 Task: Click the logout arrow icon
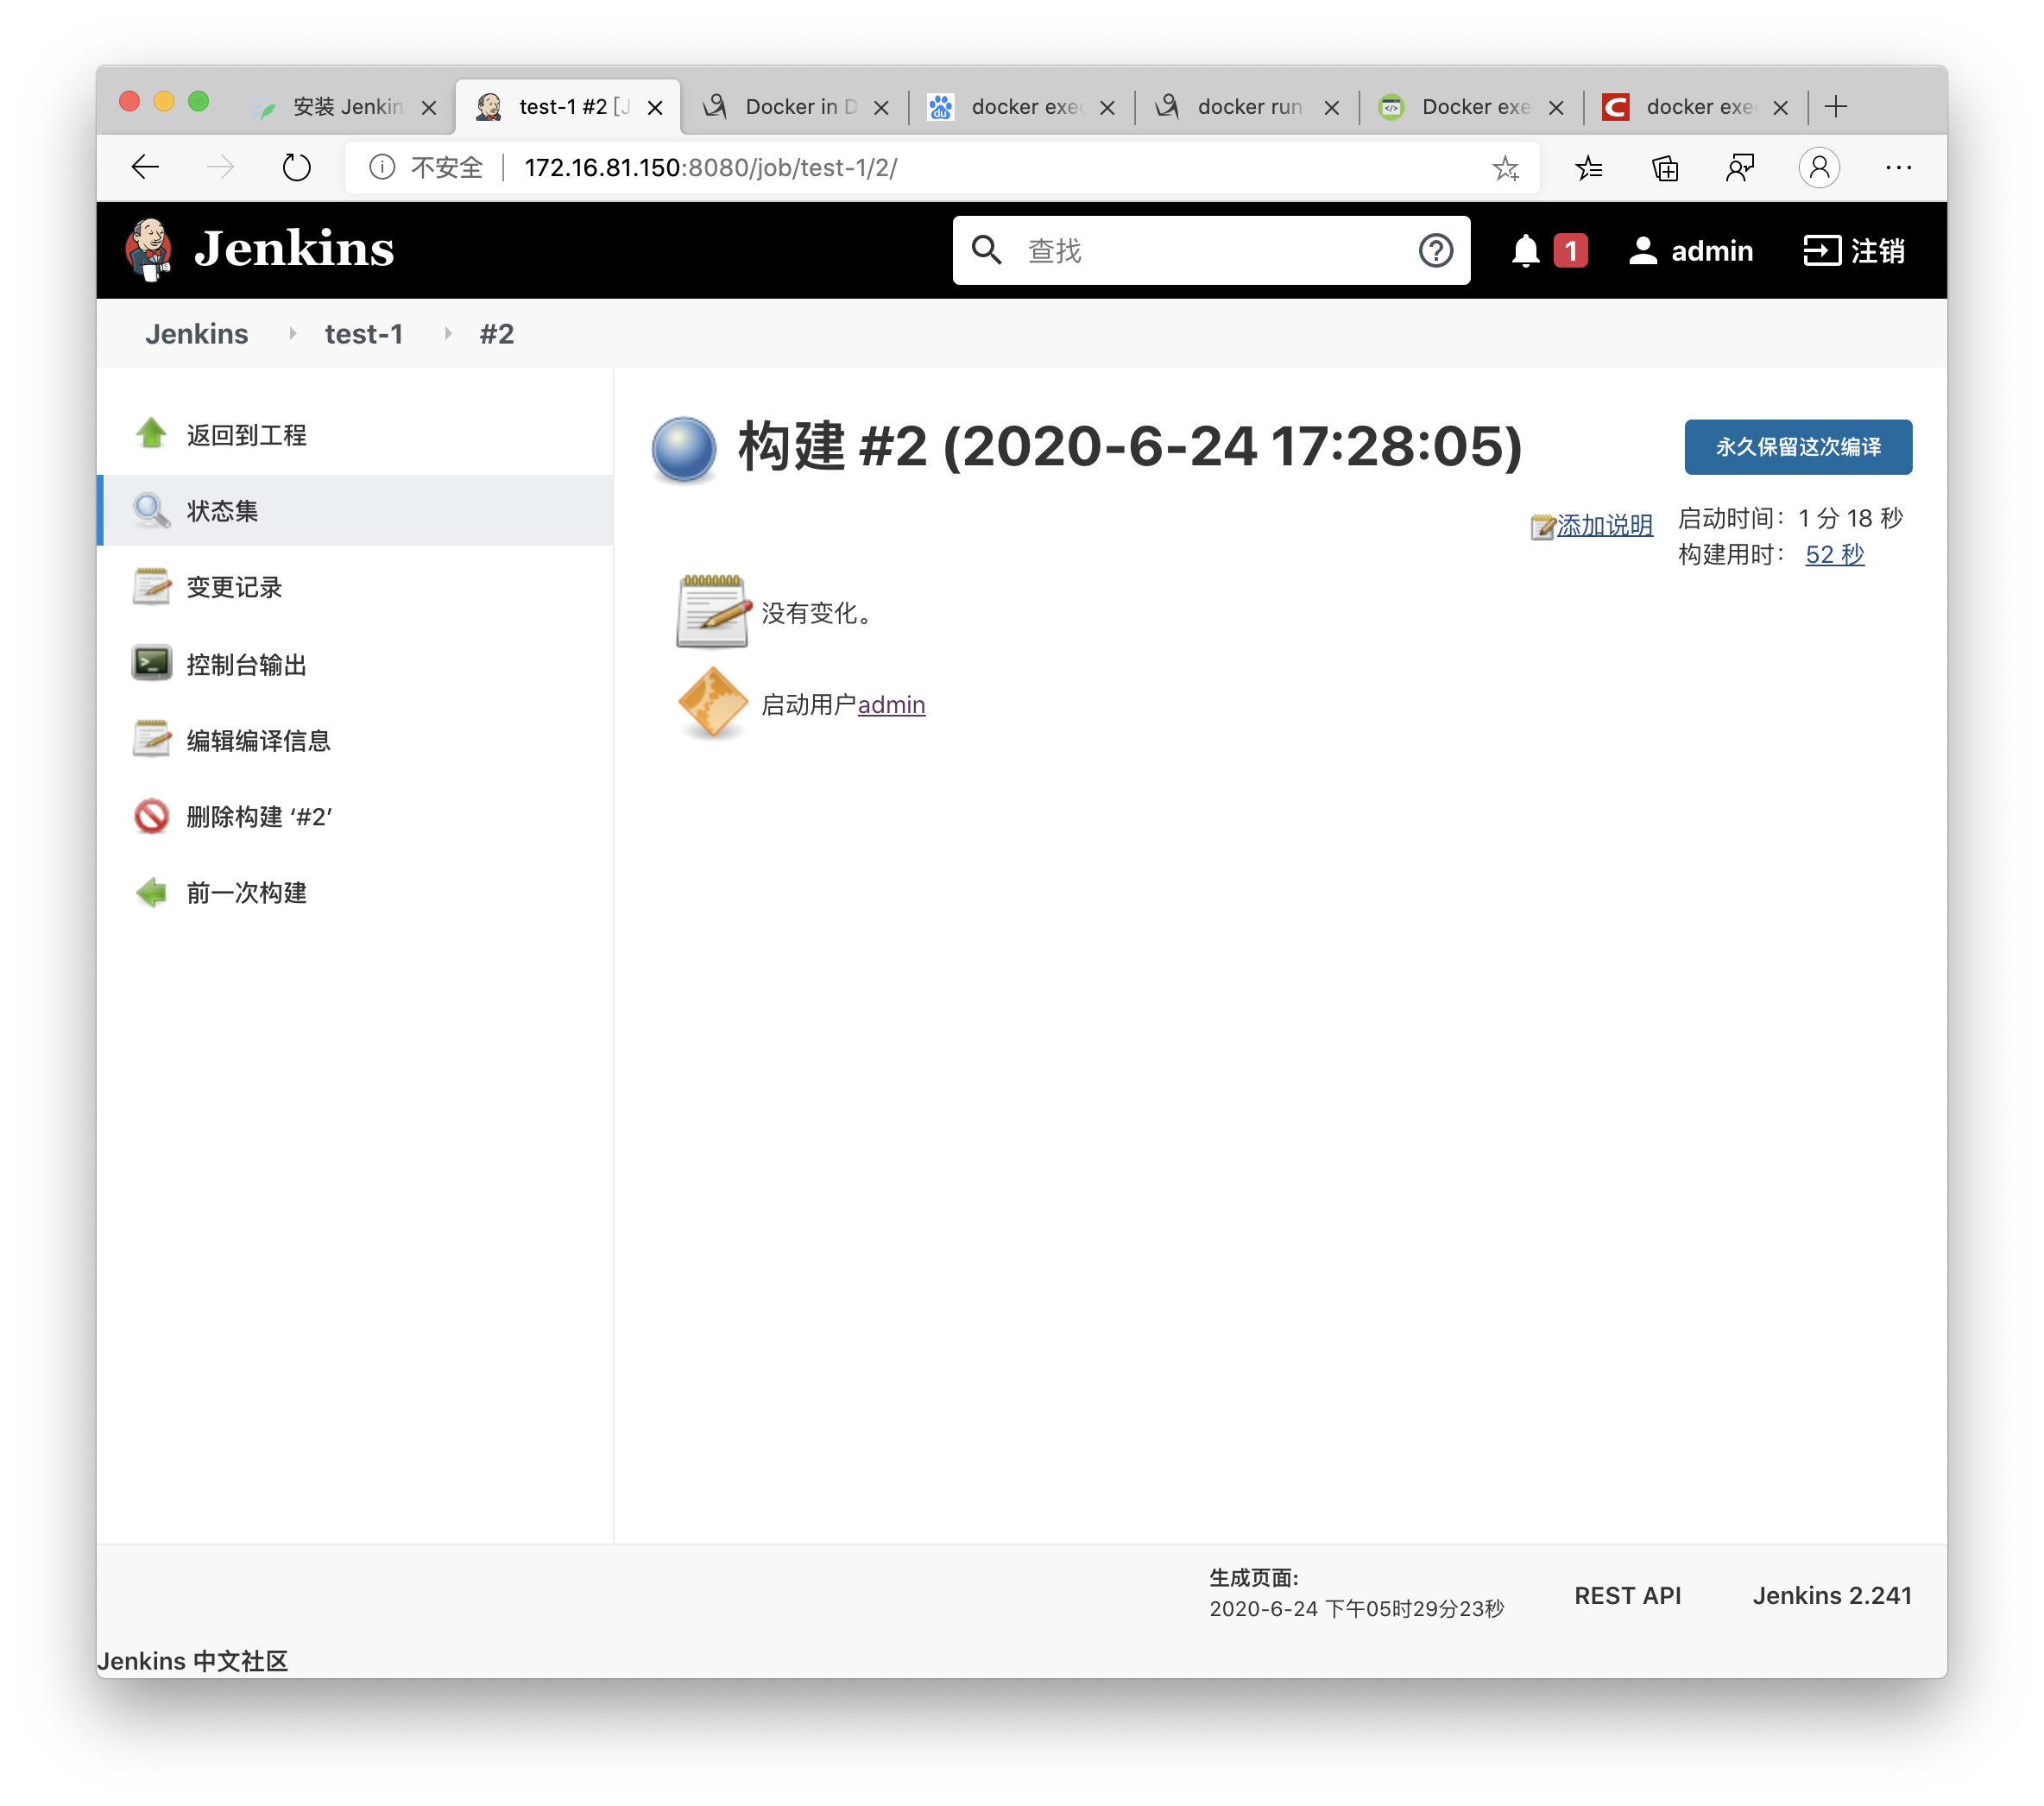(x=1821, y=250)
